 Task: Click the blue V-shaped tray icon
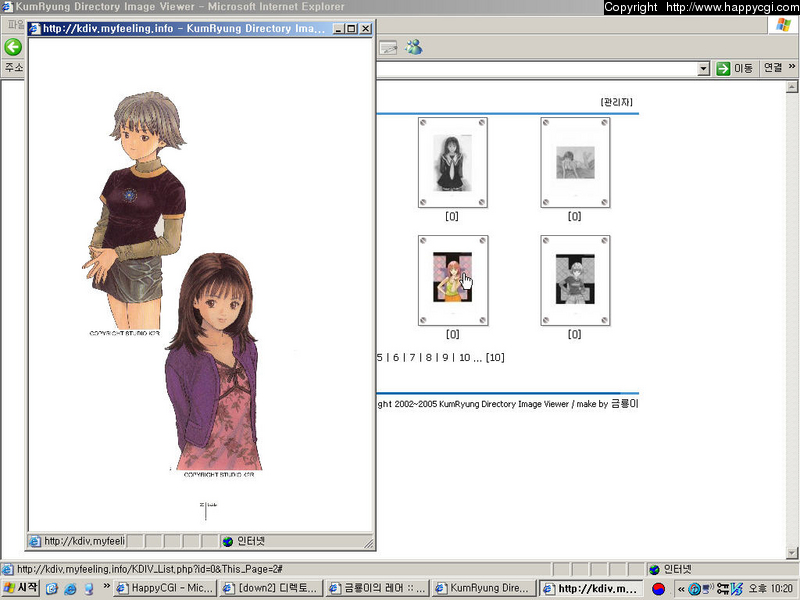coord(736,589)
